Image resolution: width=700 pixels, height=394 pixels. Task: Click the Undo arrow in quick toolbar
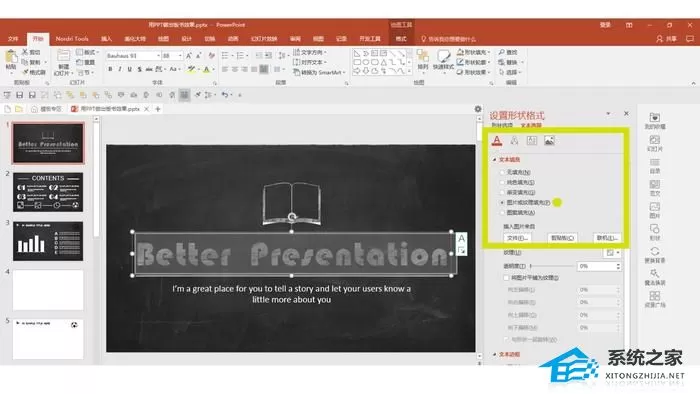pyautogui.click(x=225, y=95)
